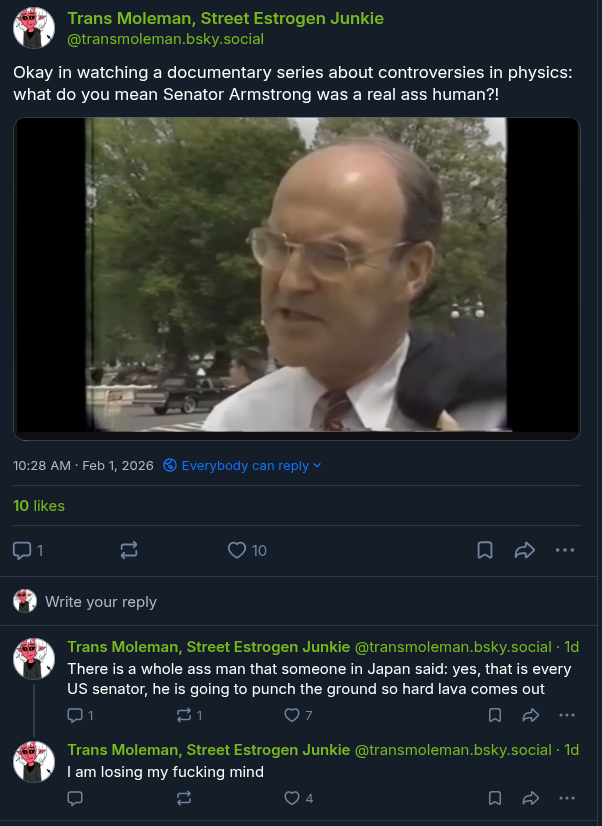
Task: Like the main post with heart icon
Action: point(237,550)
